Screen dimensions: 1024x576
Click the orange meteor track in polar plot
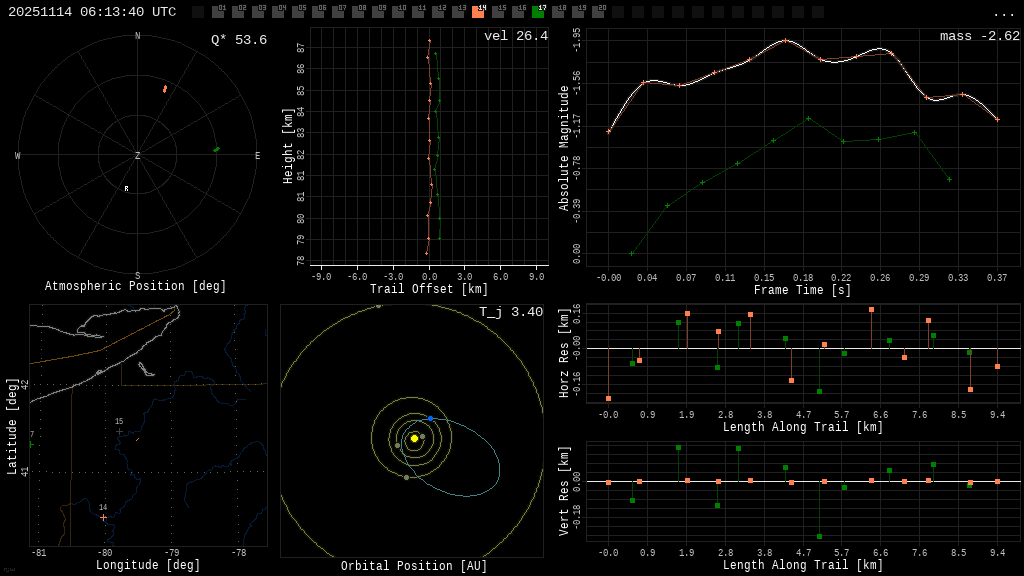point(165,89)
